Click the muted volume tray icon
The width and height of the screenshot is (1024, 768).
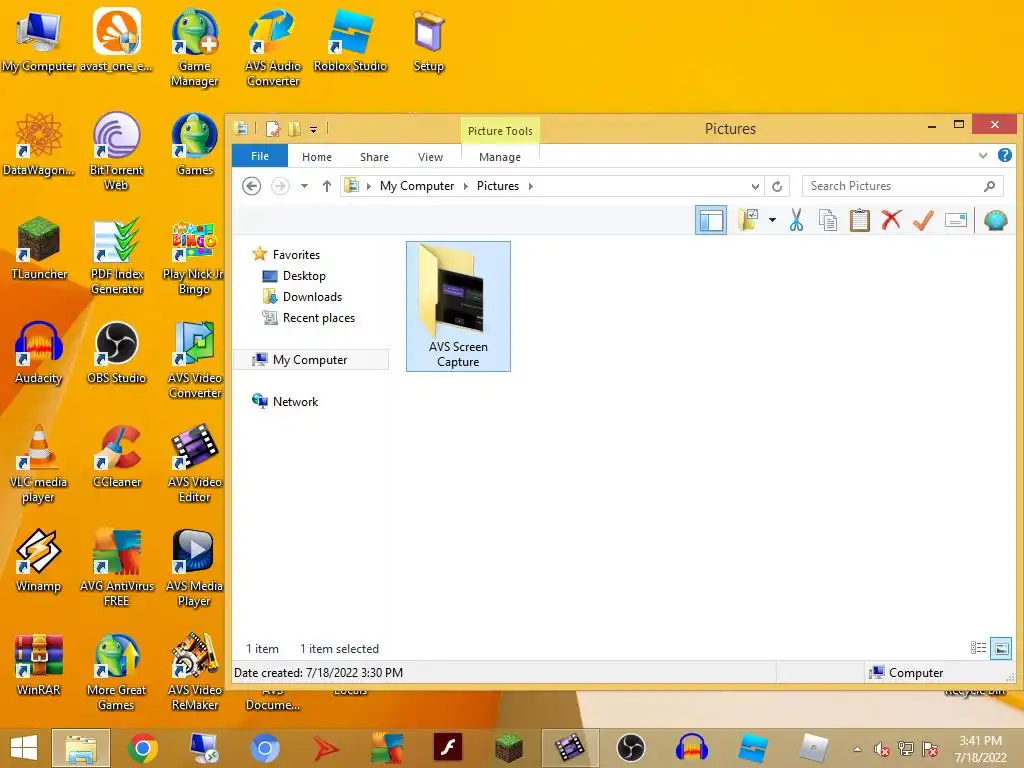click(882, 749)
